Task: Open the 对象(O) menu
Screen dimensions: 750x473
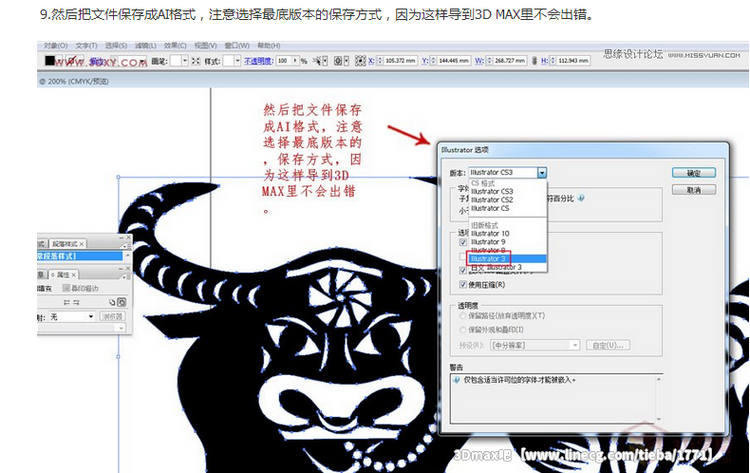Action: tap(55, 45)
